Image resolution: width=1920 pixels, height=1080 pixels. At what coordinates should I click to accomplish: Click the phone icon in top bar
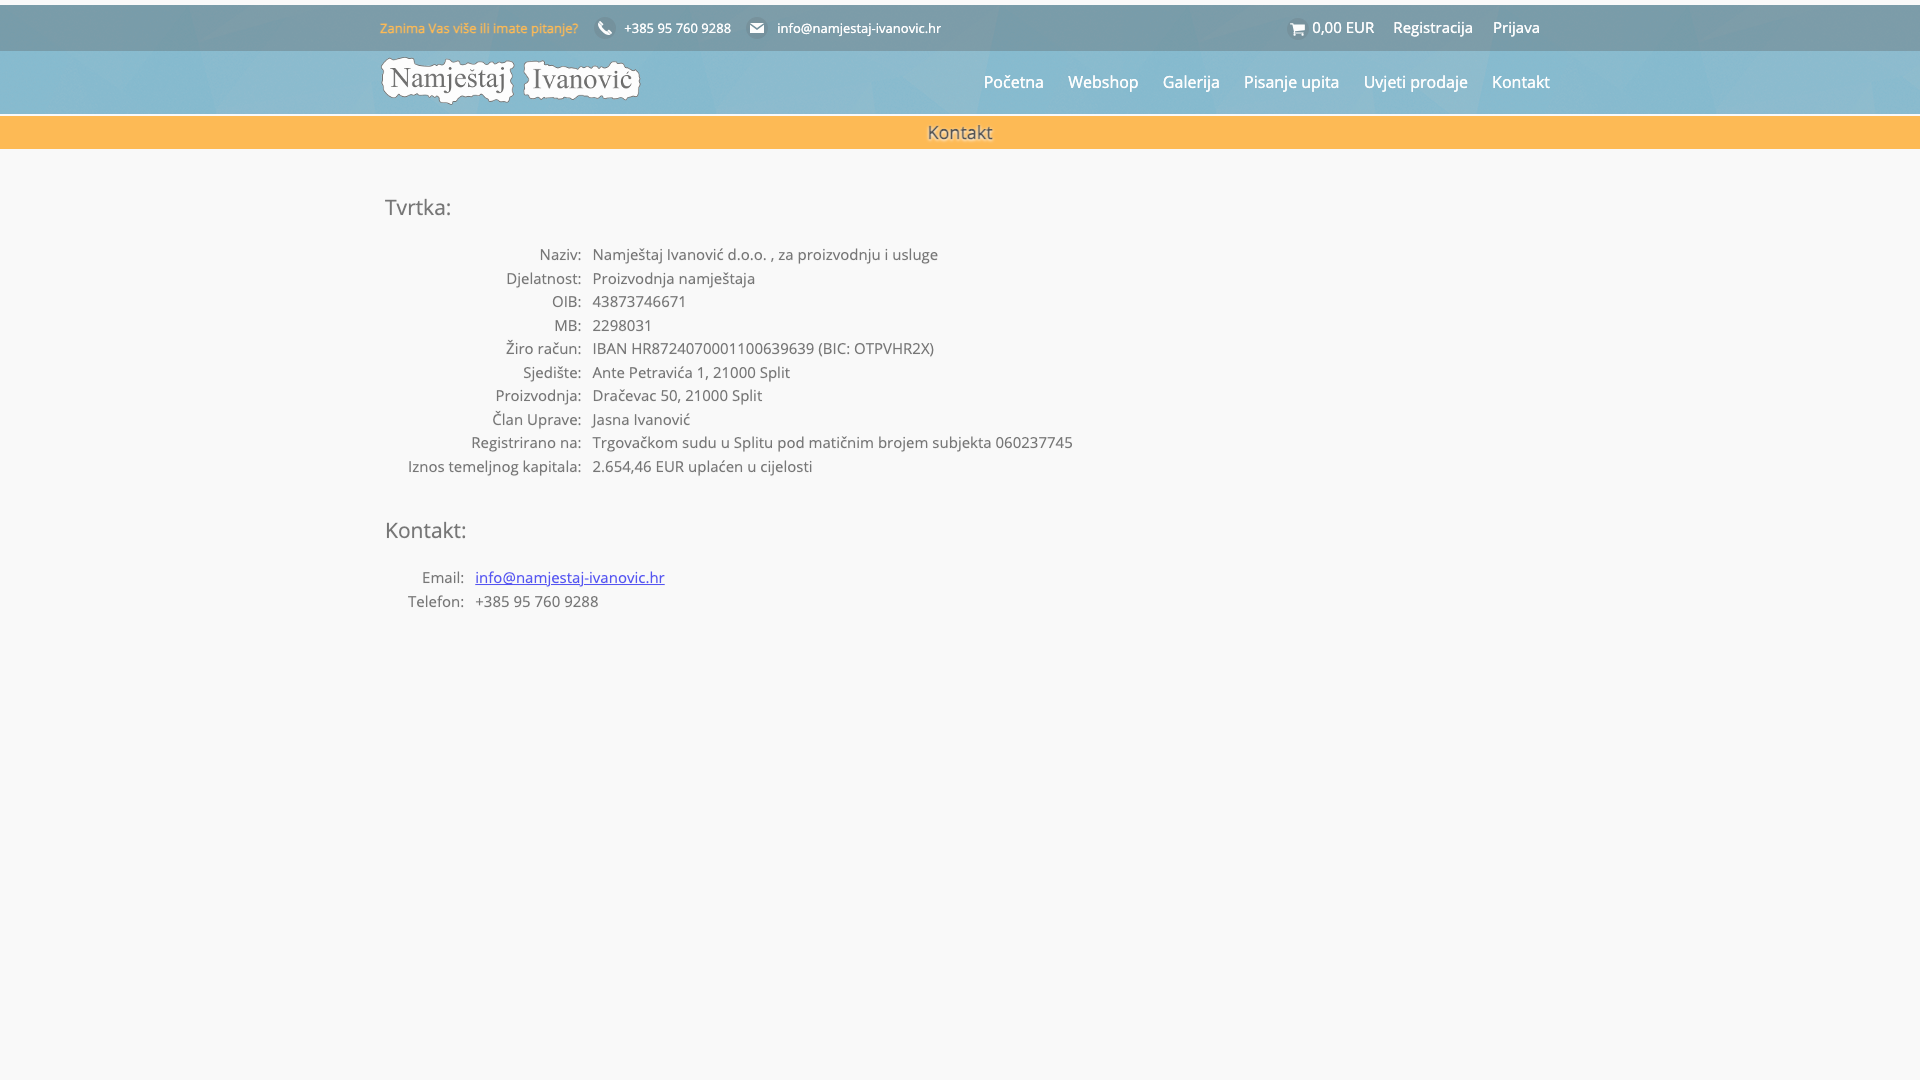[604, 29]
